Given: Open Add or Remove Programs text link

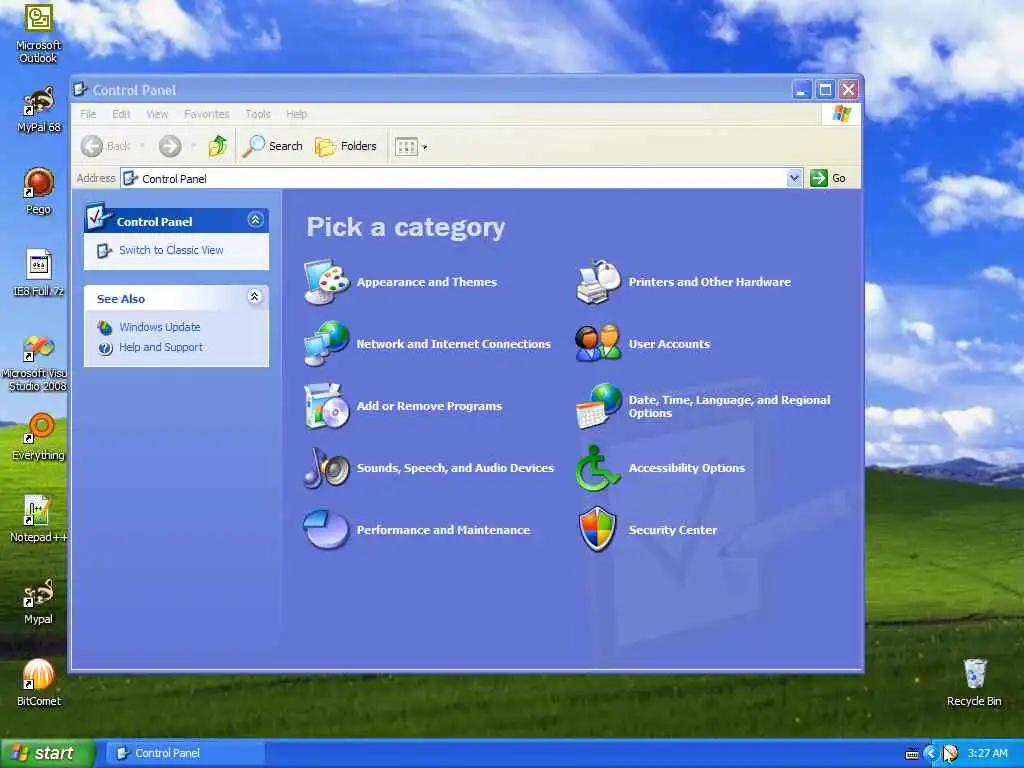Looking at the screenshot, I should pyautogui.click(x=429, y=406).
